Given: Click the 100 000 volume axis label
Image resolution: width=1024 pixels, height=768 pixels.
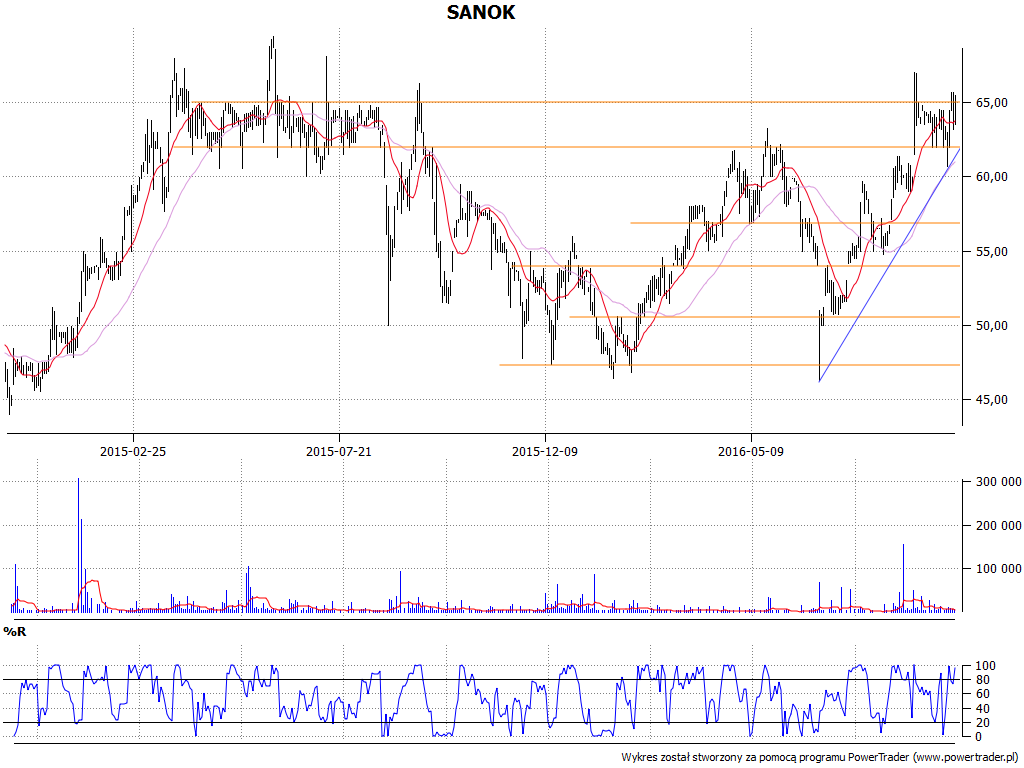Looking at the screenshot, I should pyautogui.click(x=998, y=569).
